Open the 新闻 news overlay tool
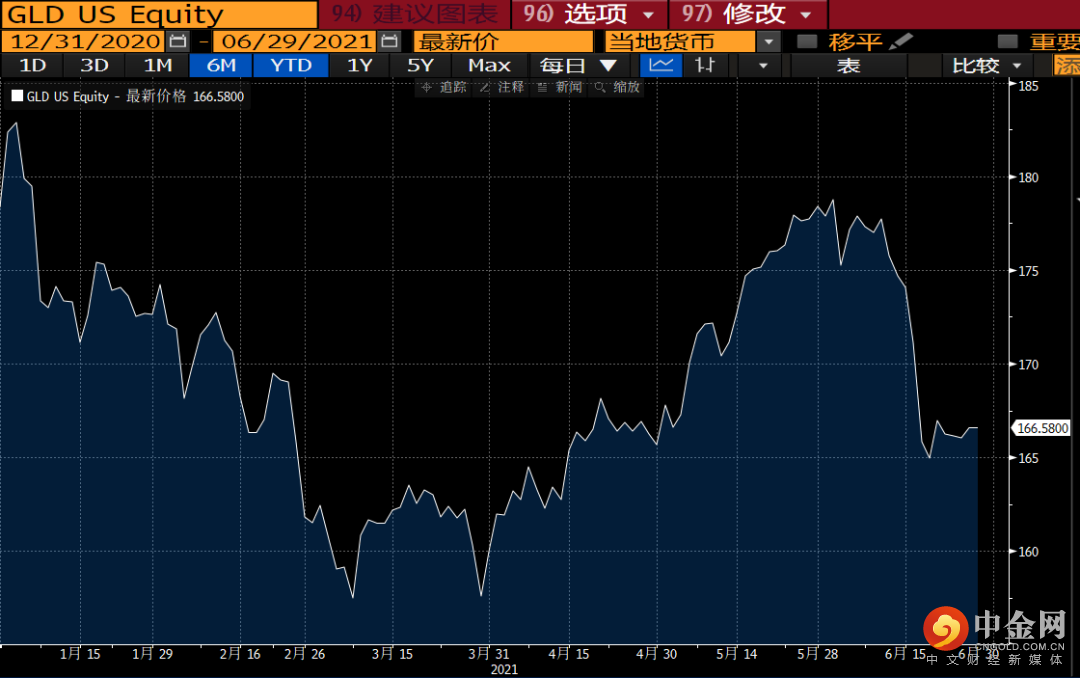 click(560, 88)
